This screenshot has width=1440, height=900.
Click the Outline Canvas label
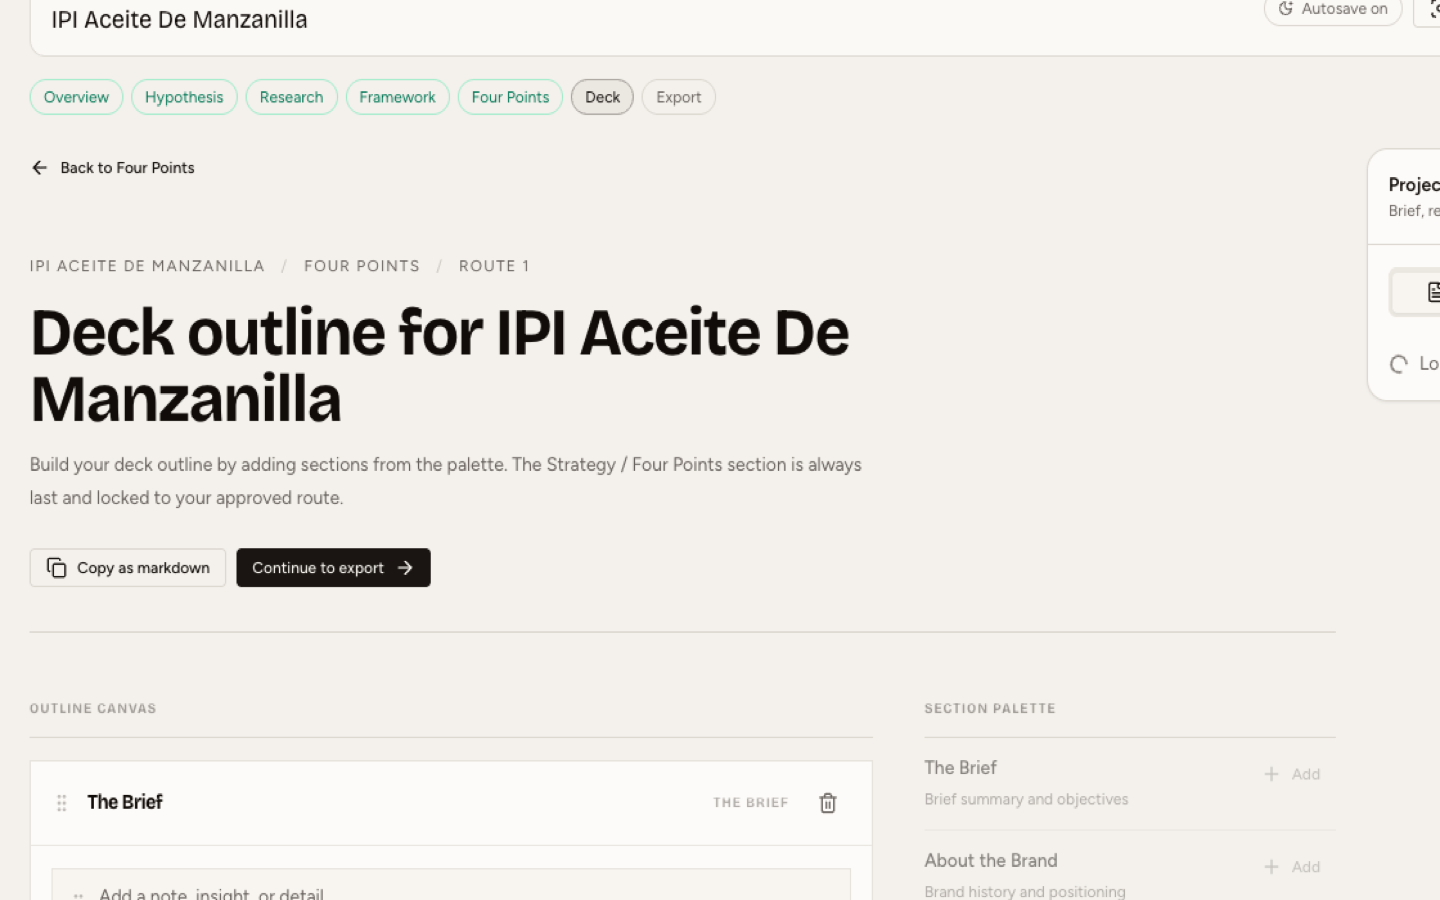point(93,709)
